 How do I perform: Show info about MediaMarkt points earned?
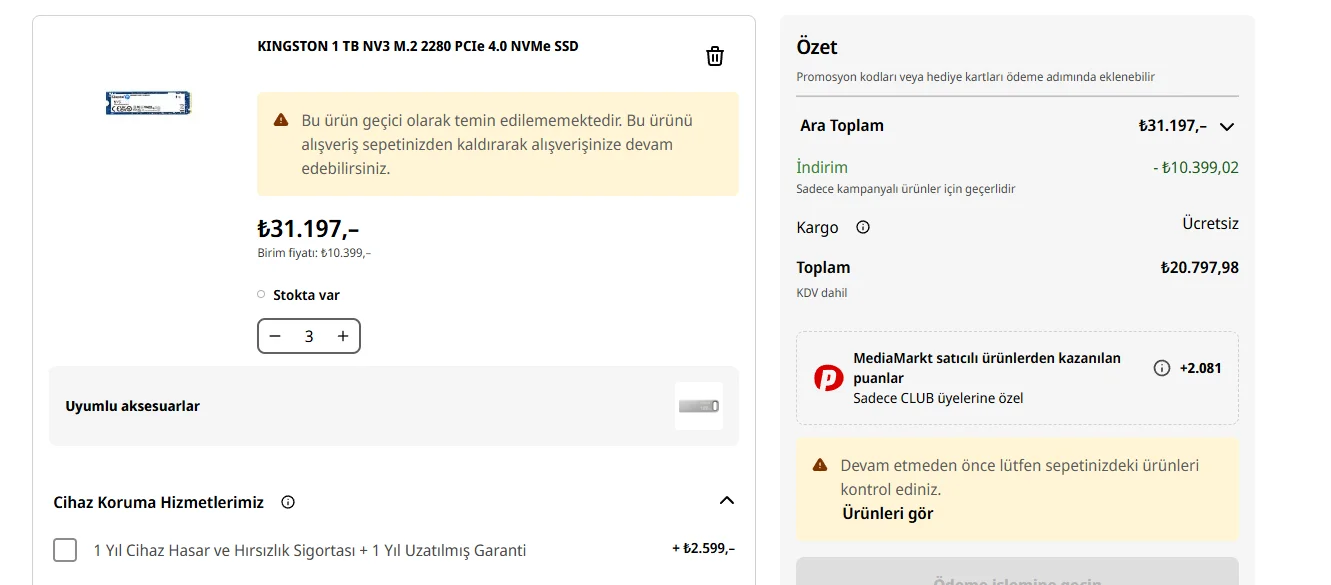(1161, 368)
